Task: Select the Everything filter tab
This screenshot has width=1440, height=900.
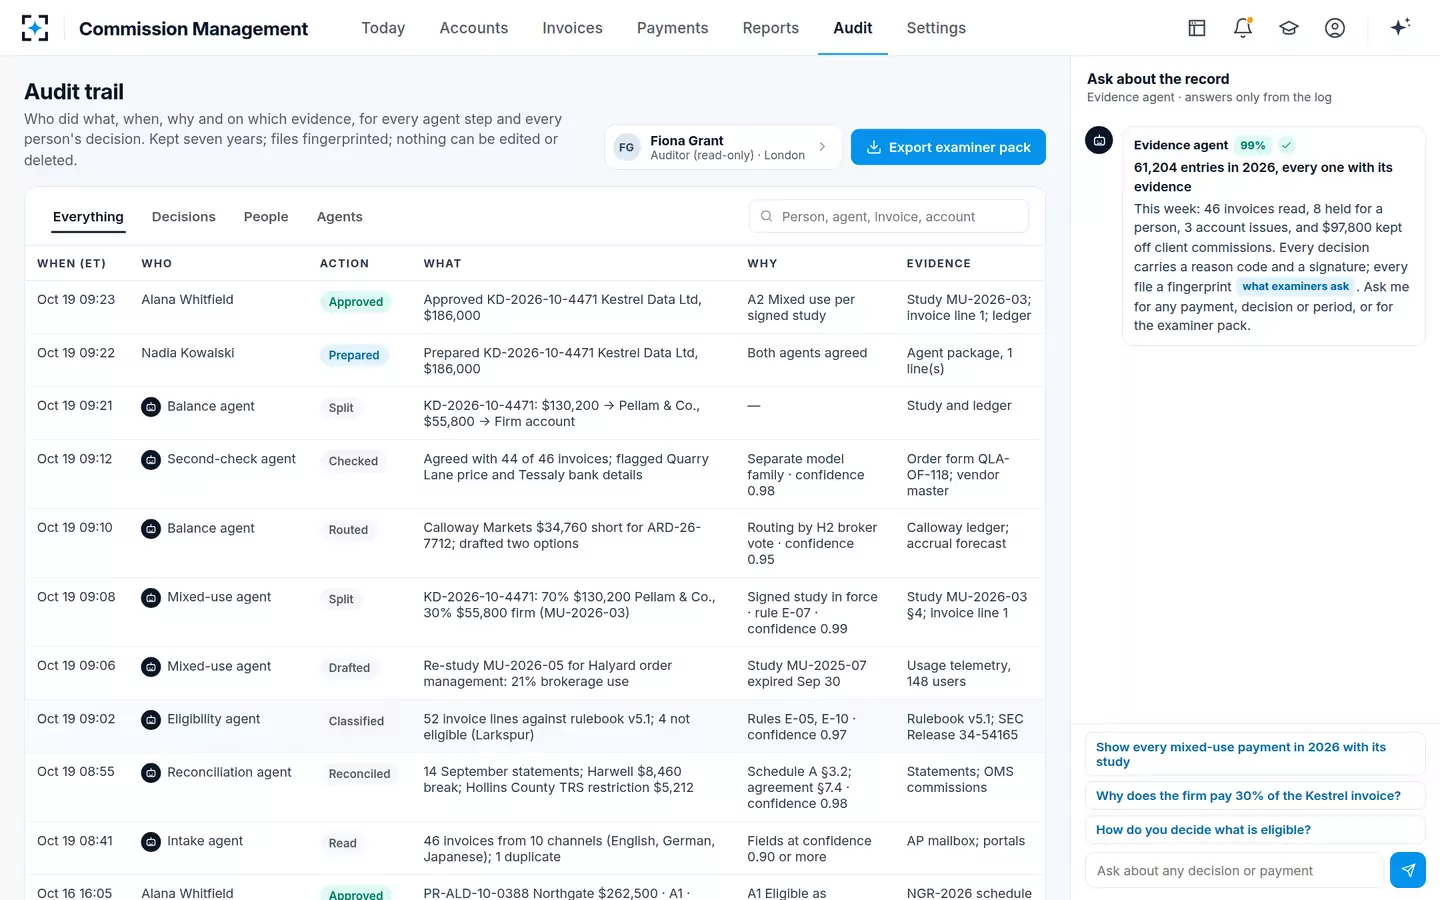Action: tap(88, 217)
